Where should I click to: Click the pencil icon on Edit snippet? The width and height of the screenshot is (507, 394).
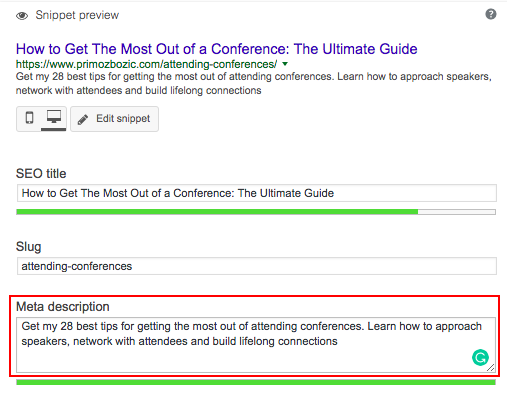[83, 119]
